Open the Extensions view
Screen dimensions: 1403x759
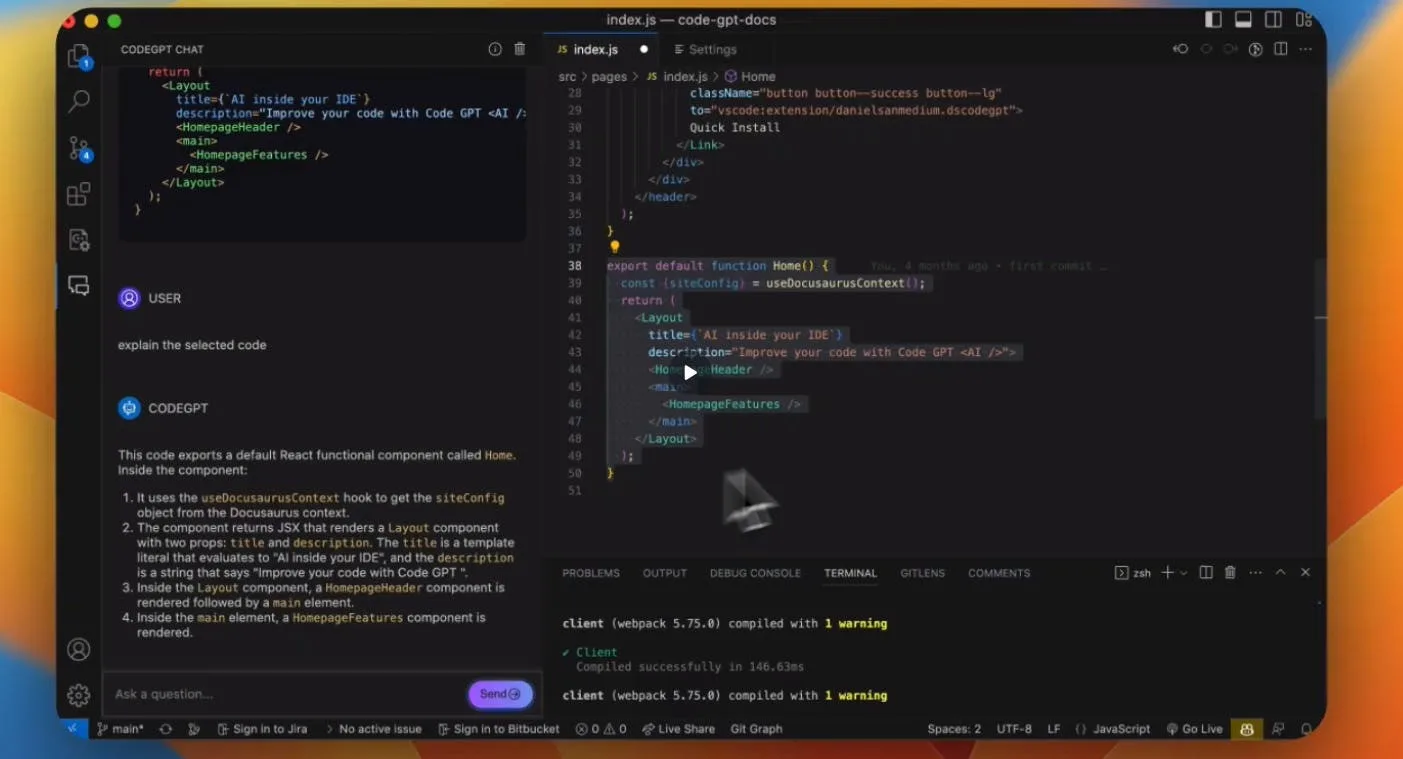[x=78, y=194]
